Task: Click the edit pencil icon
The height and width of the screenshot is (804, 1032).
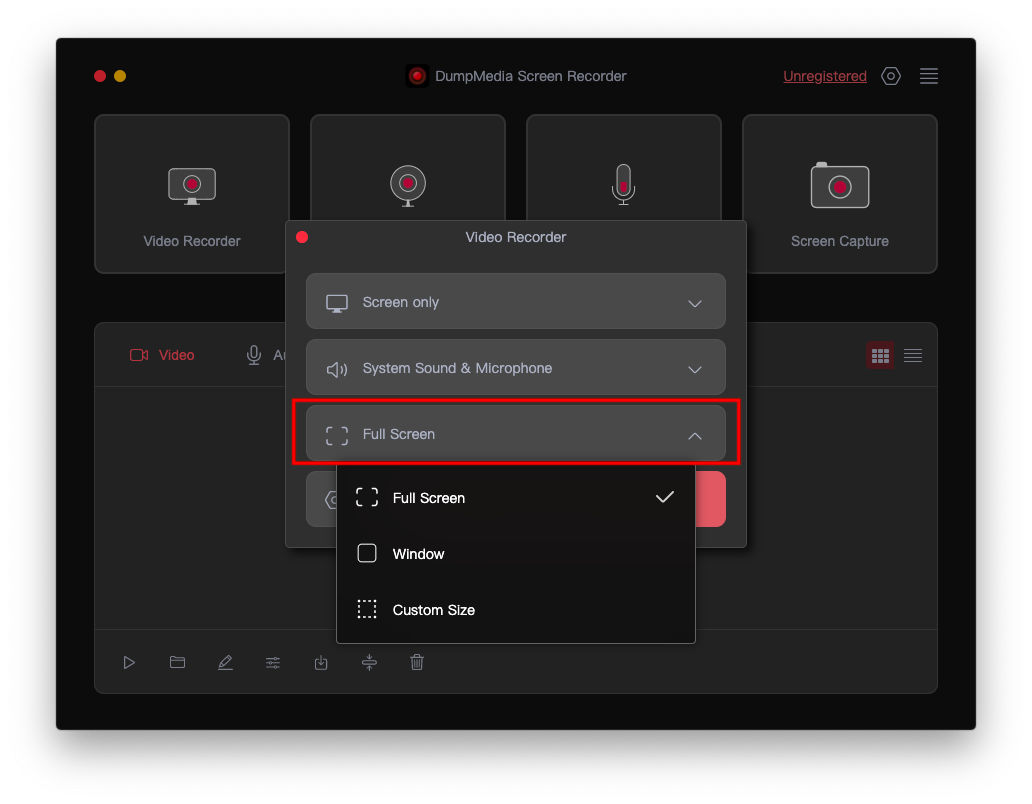Action: coord(225,663)
